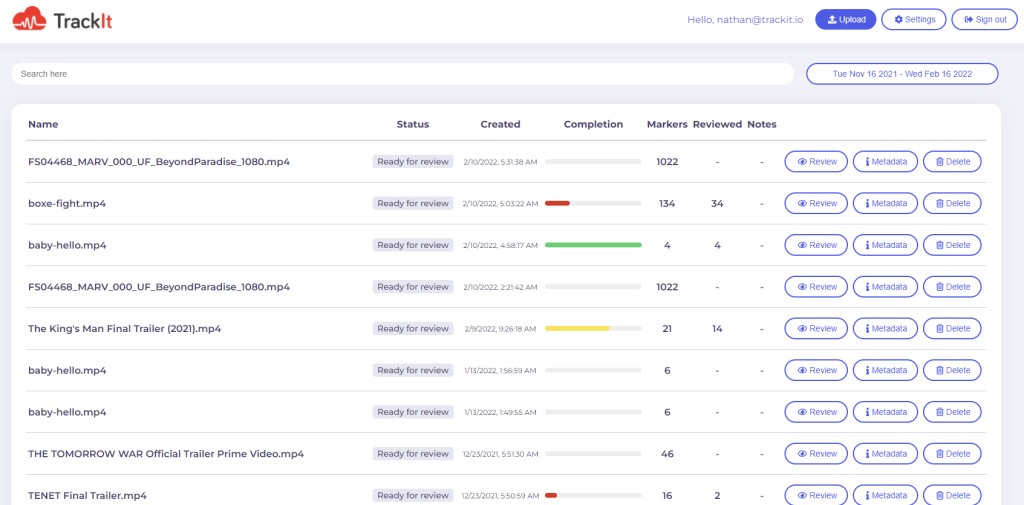Click the created date 12/23/2021, 5:51:30 AM
The width and height of the screenshot is (1024, 505).
point(500,453)
